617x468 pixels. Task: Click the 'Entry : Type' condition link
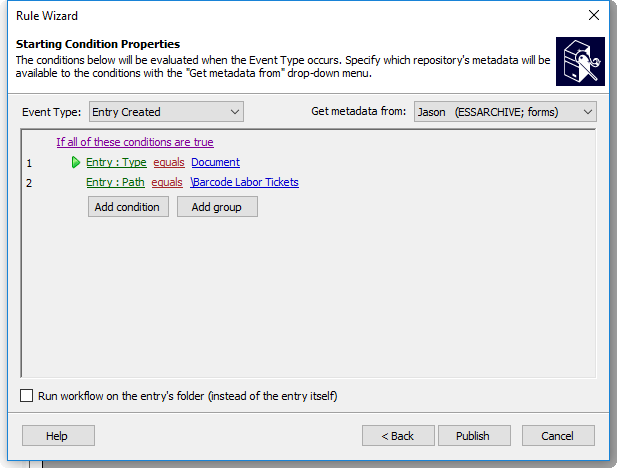point(116,162)
